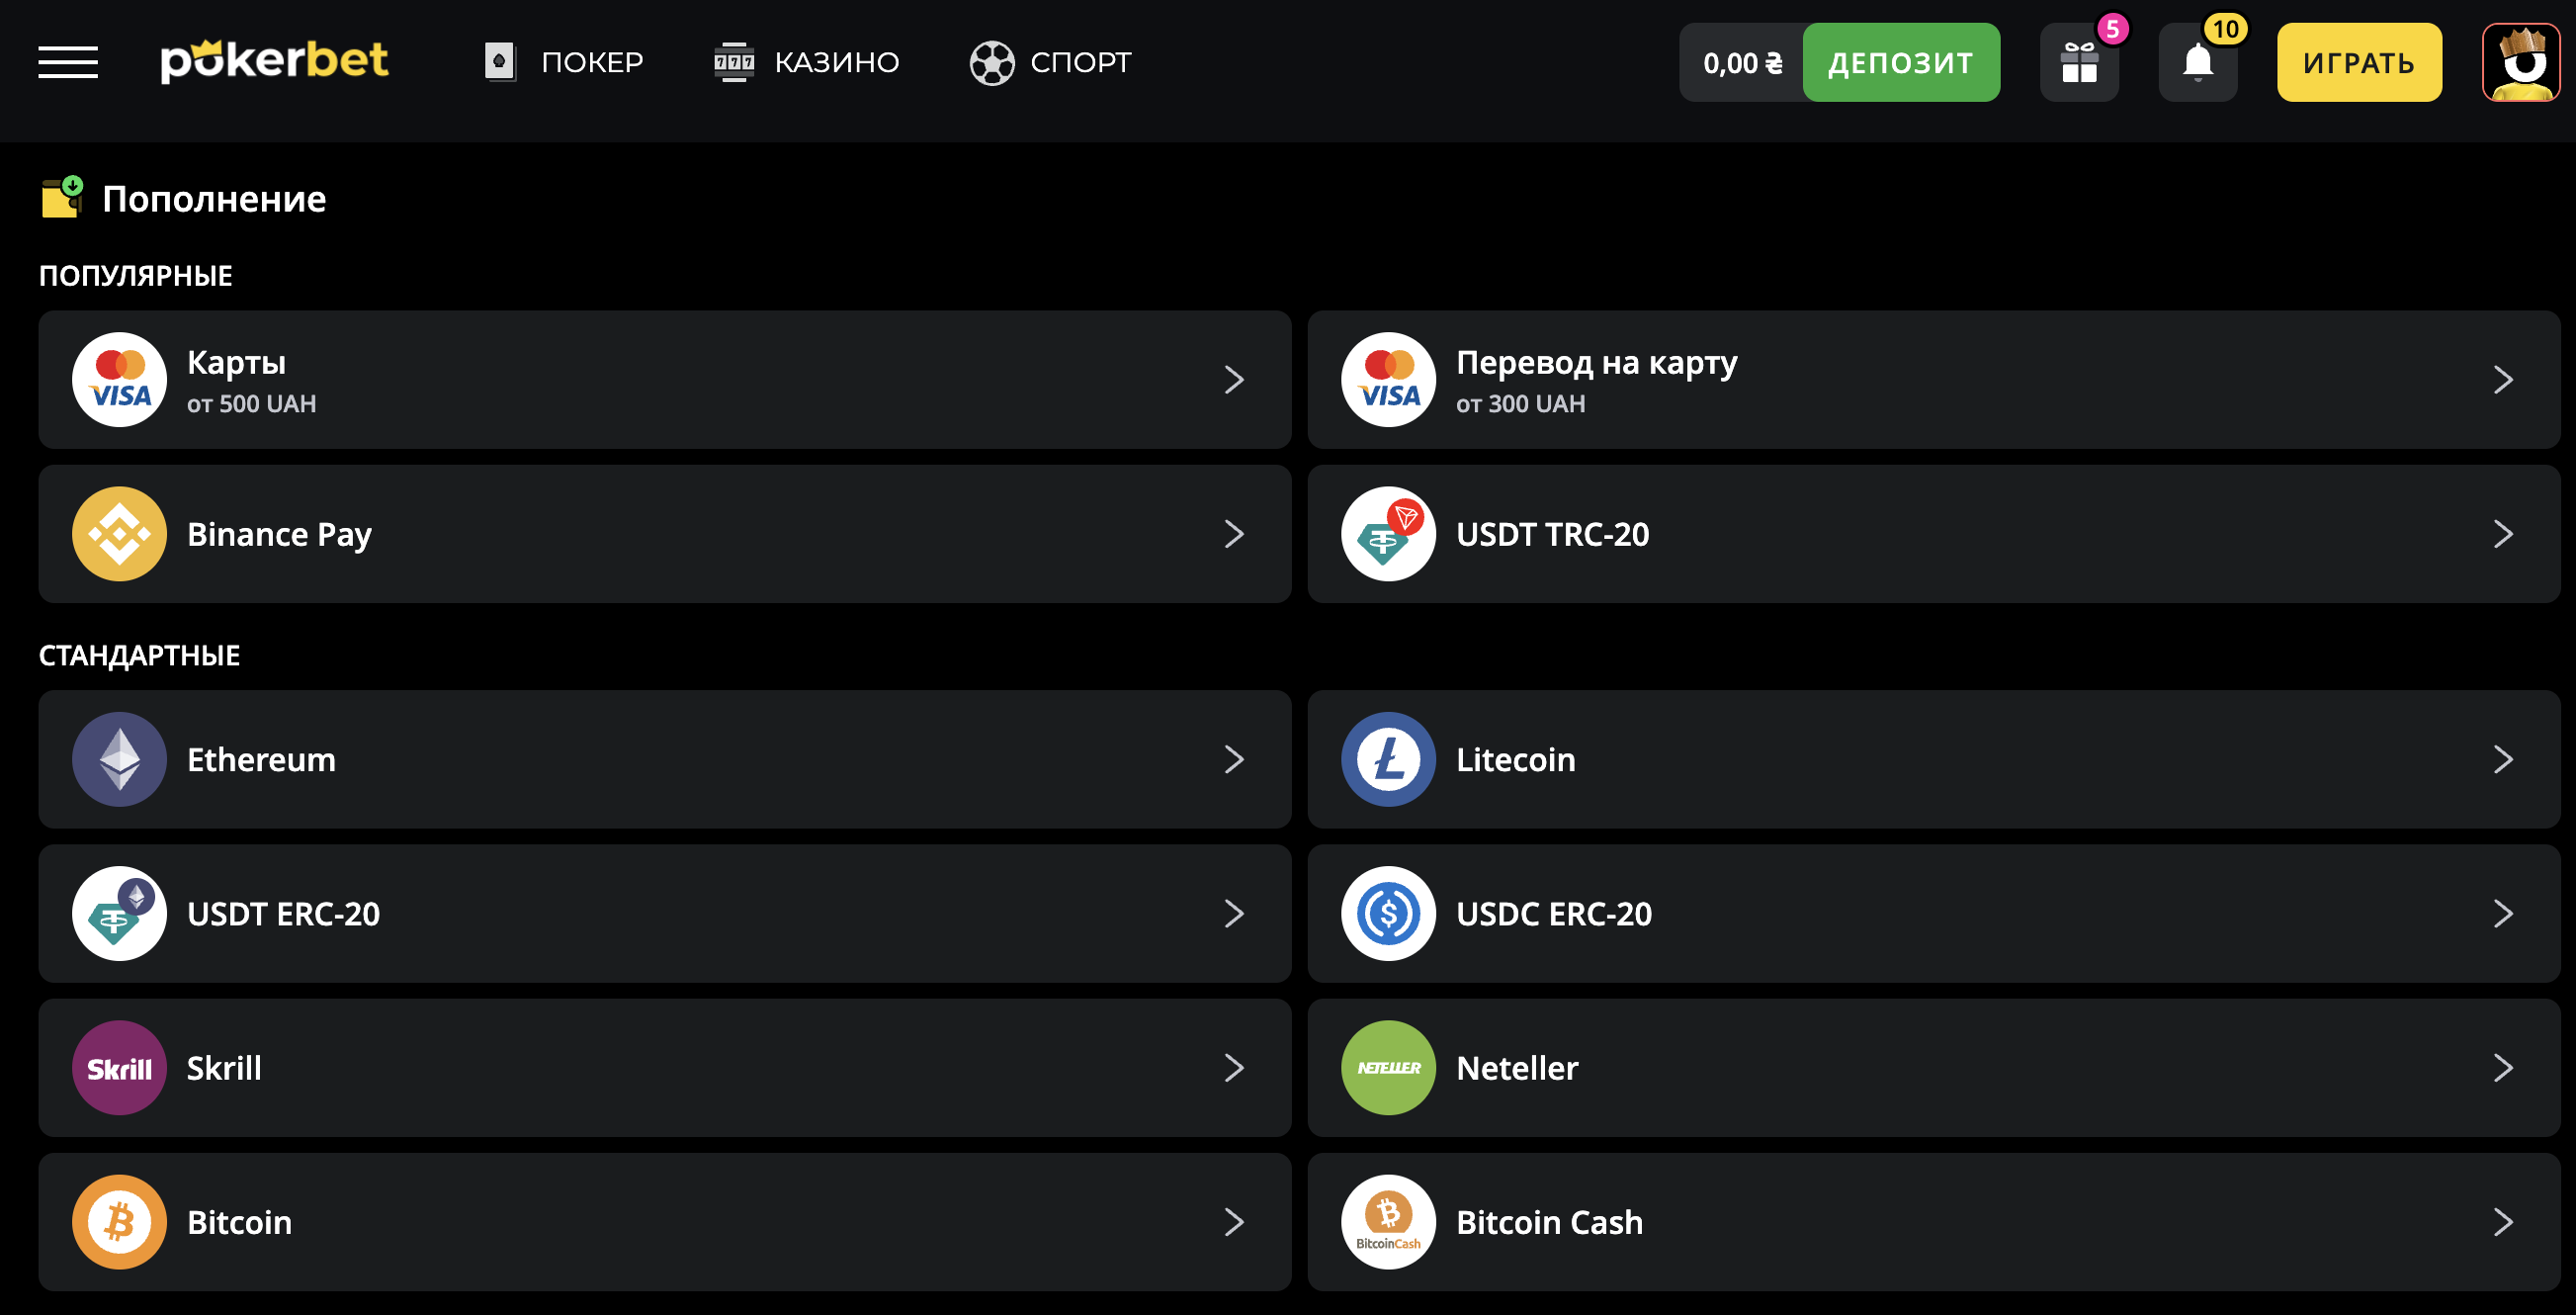Open the hamburger menu
2576x1315 pixels.
coord(68,62)
